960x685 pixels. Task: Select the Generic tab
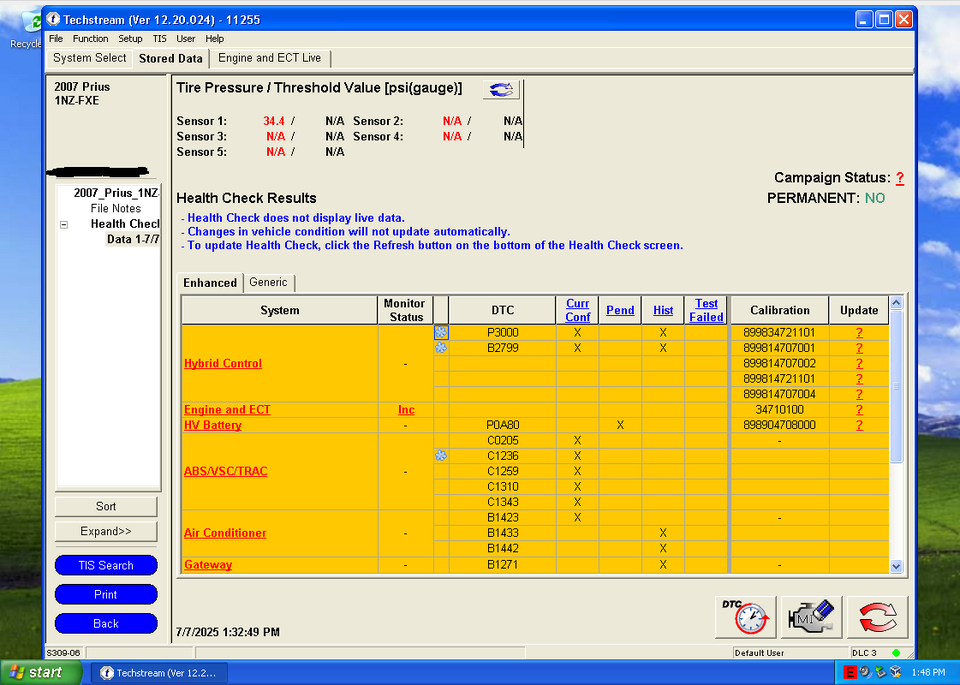click(268, 282)
